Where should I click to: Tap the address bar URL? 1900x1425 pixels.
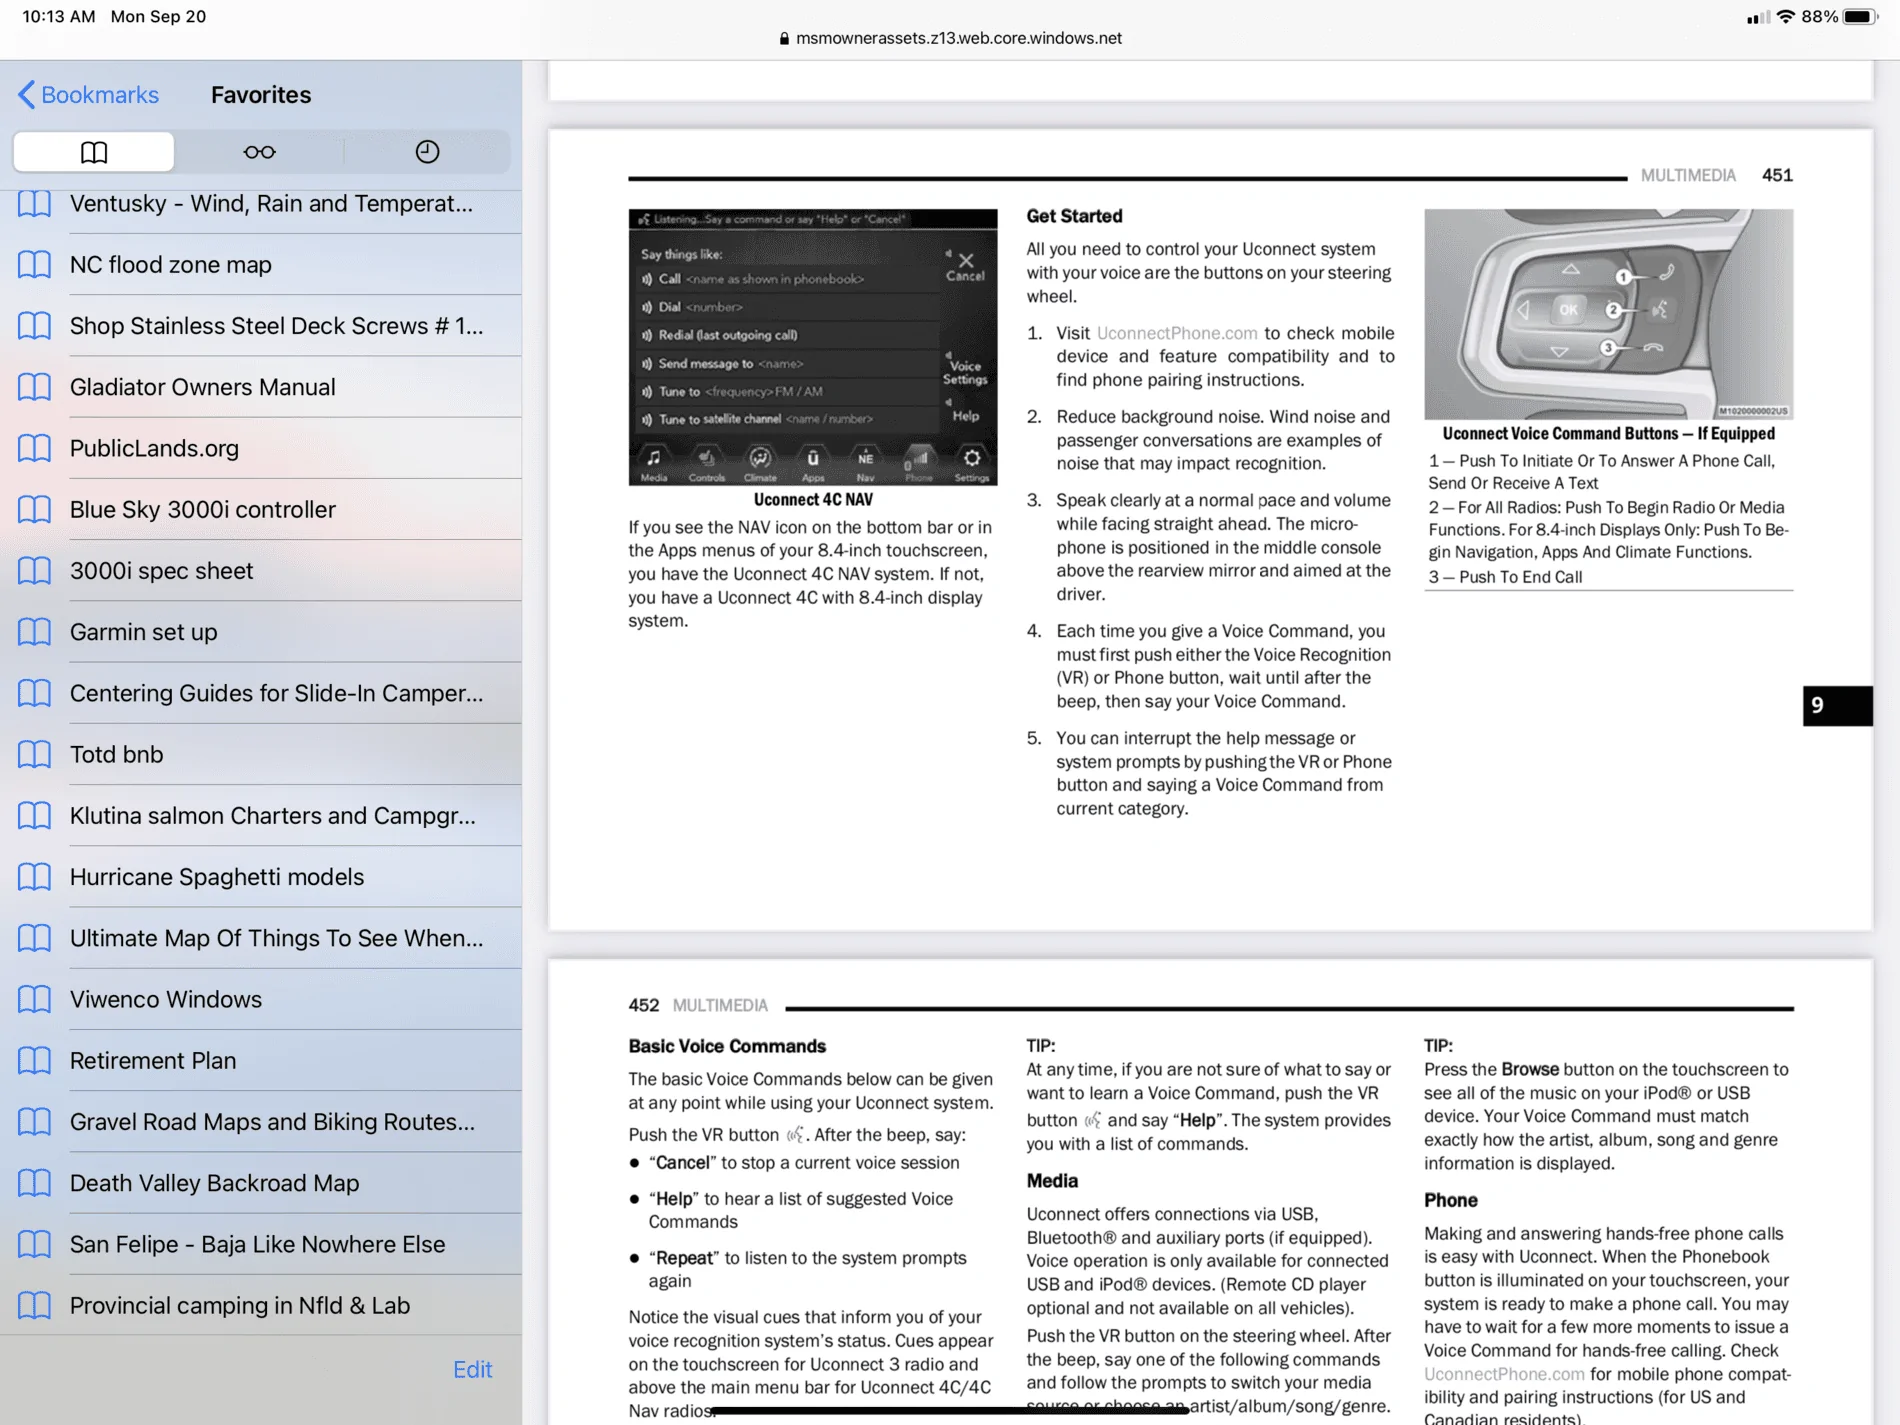pyautogui.click(x=958, y=38)
